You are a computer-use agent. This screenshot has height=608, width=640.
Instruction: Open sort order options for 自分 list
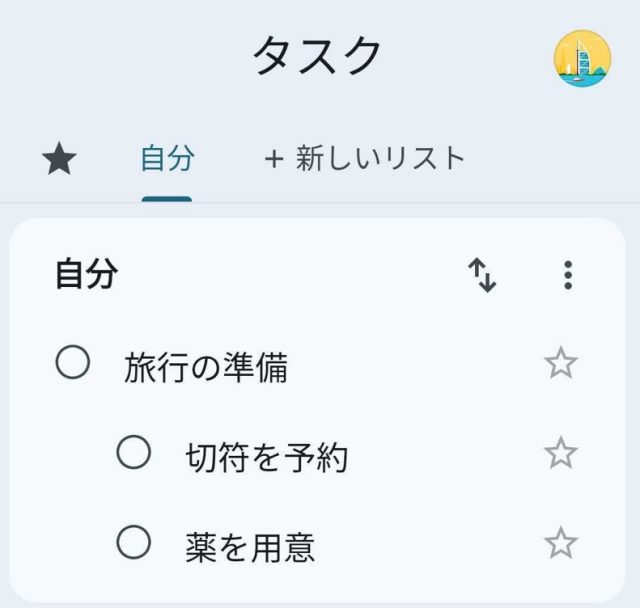point(482,275)
